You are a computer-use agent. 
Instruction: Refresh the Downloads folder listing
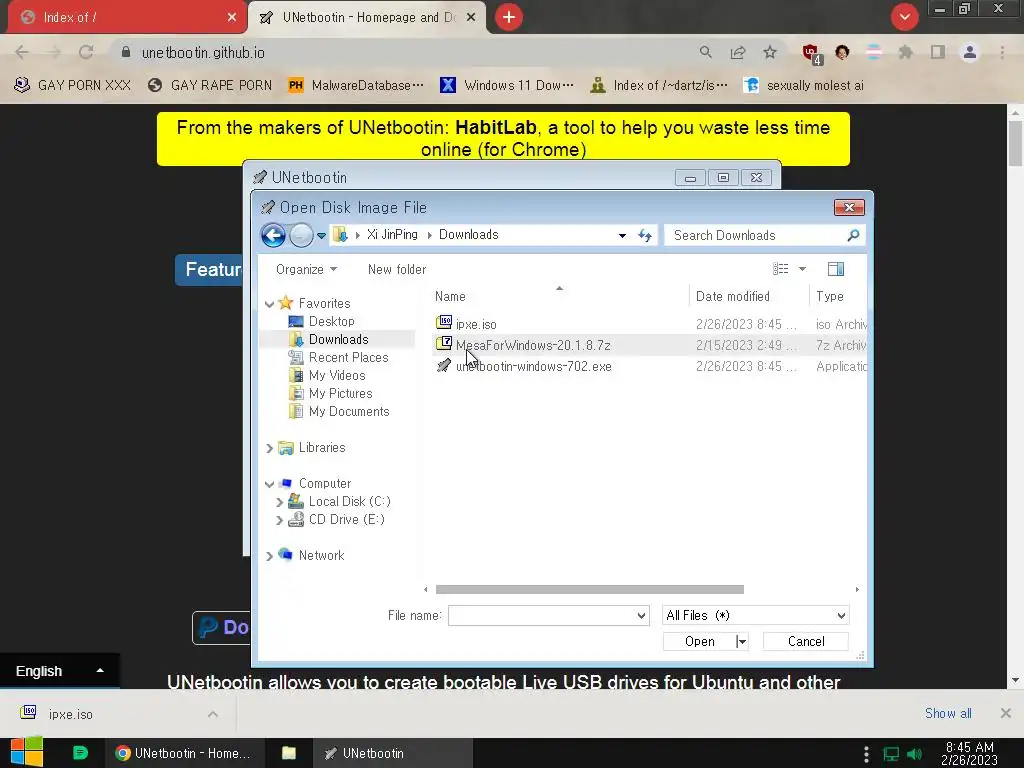[645, 236]
